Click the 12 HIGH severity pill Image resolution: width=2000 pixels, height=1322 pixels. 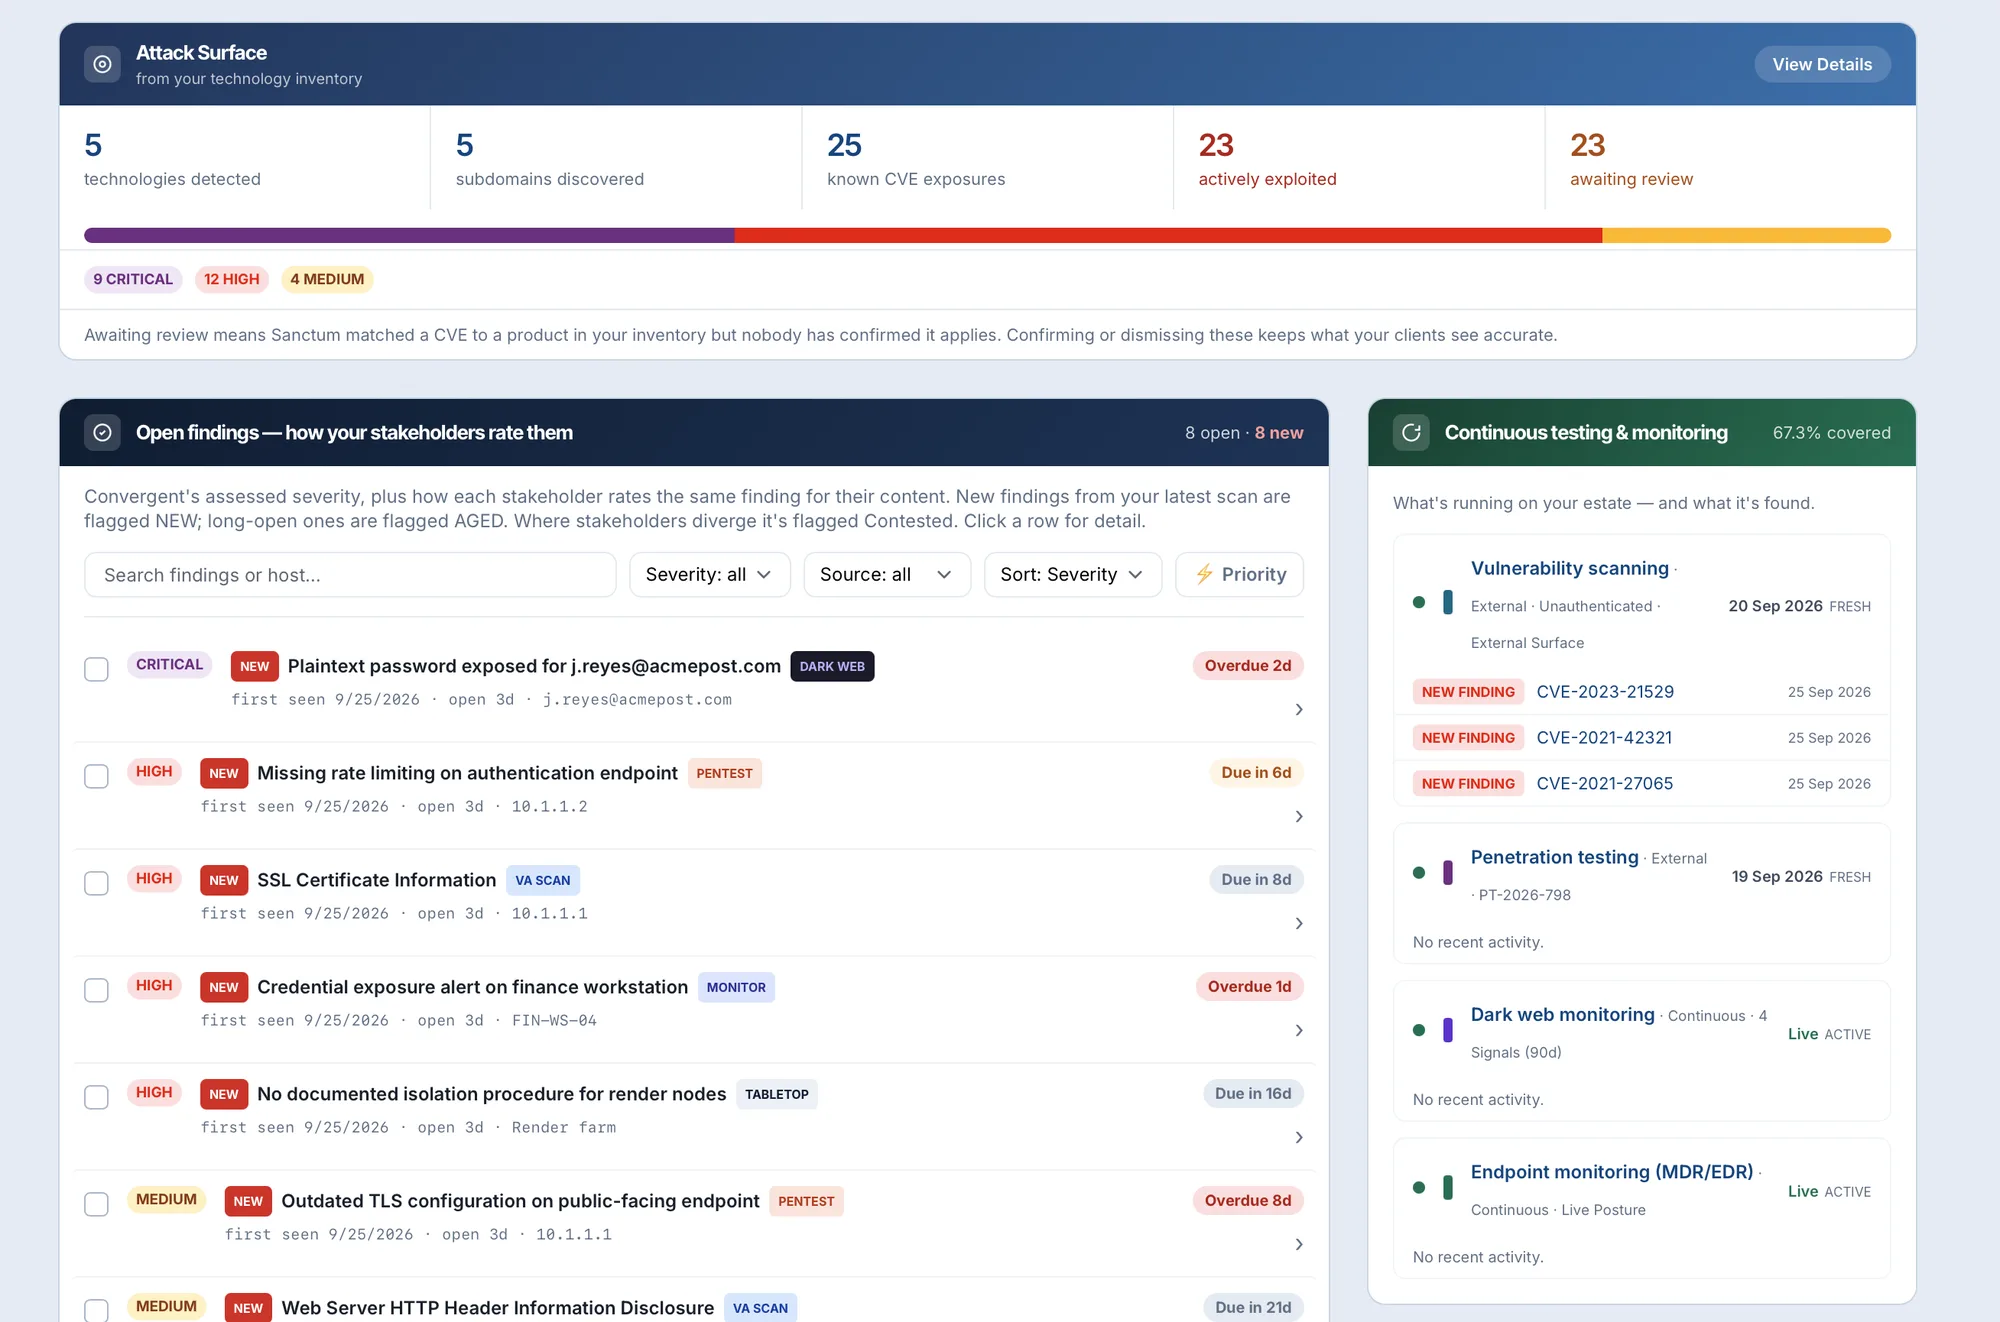click(232, 279)
